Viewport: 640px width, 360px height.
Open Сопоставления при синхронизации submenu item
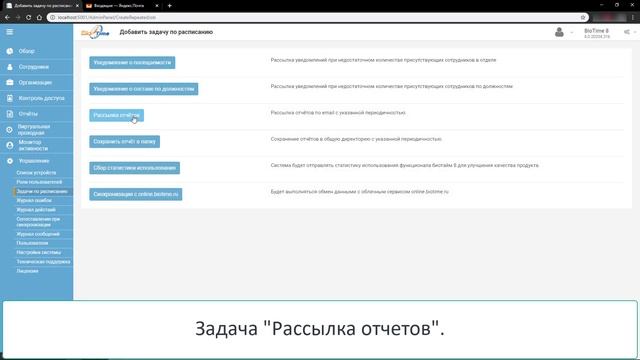click(x=38, y=222)
